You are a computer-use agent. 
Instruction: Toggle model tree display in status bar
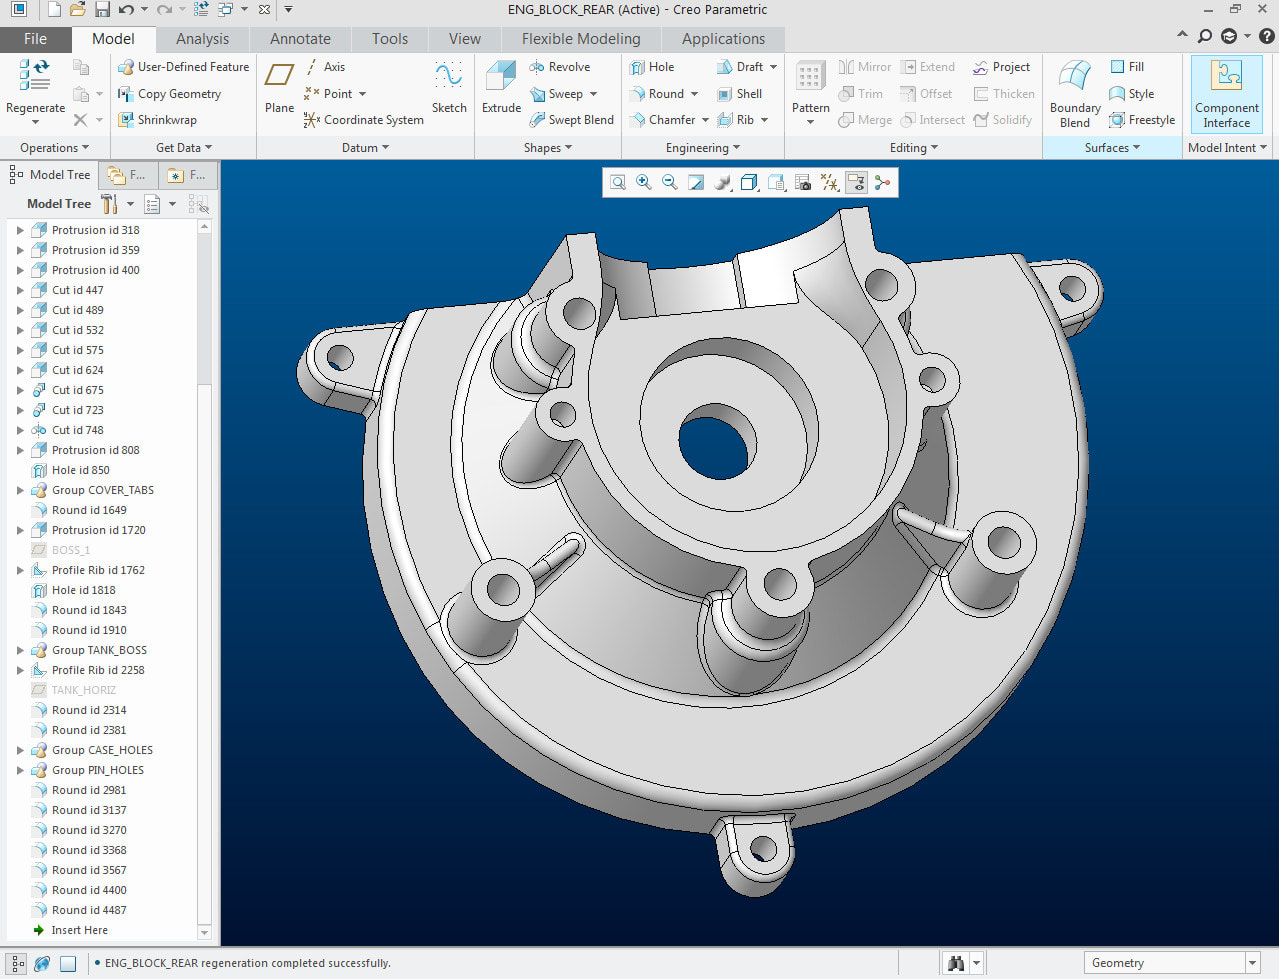point(17,963)
